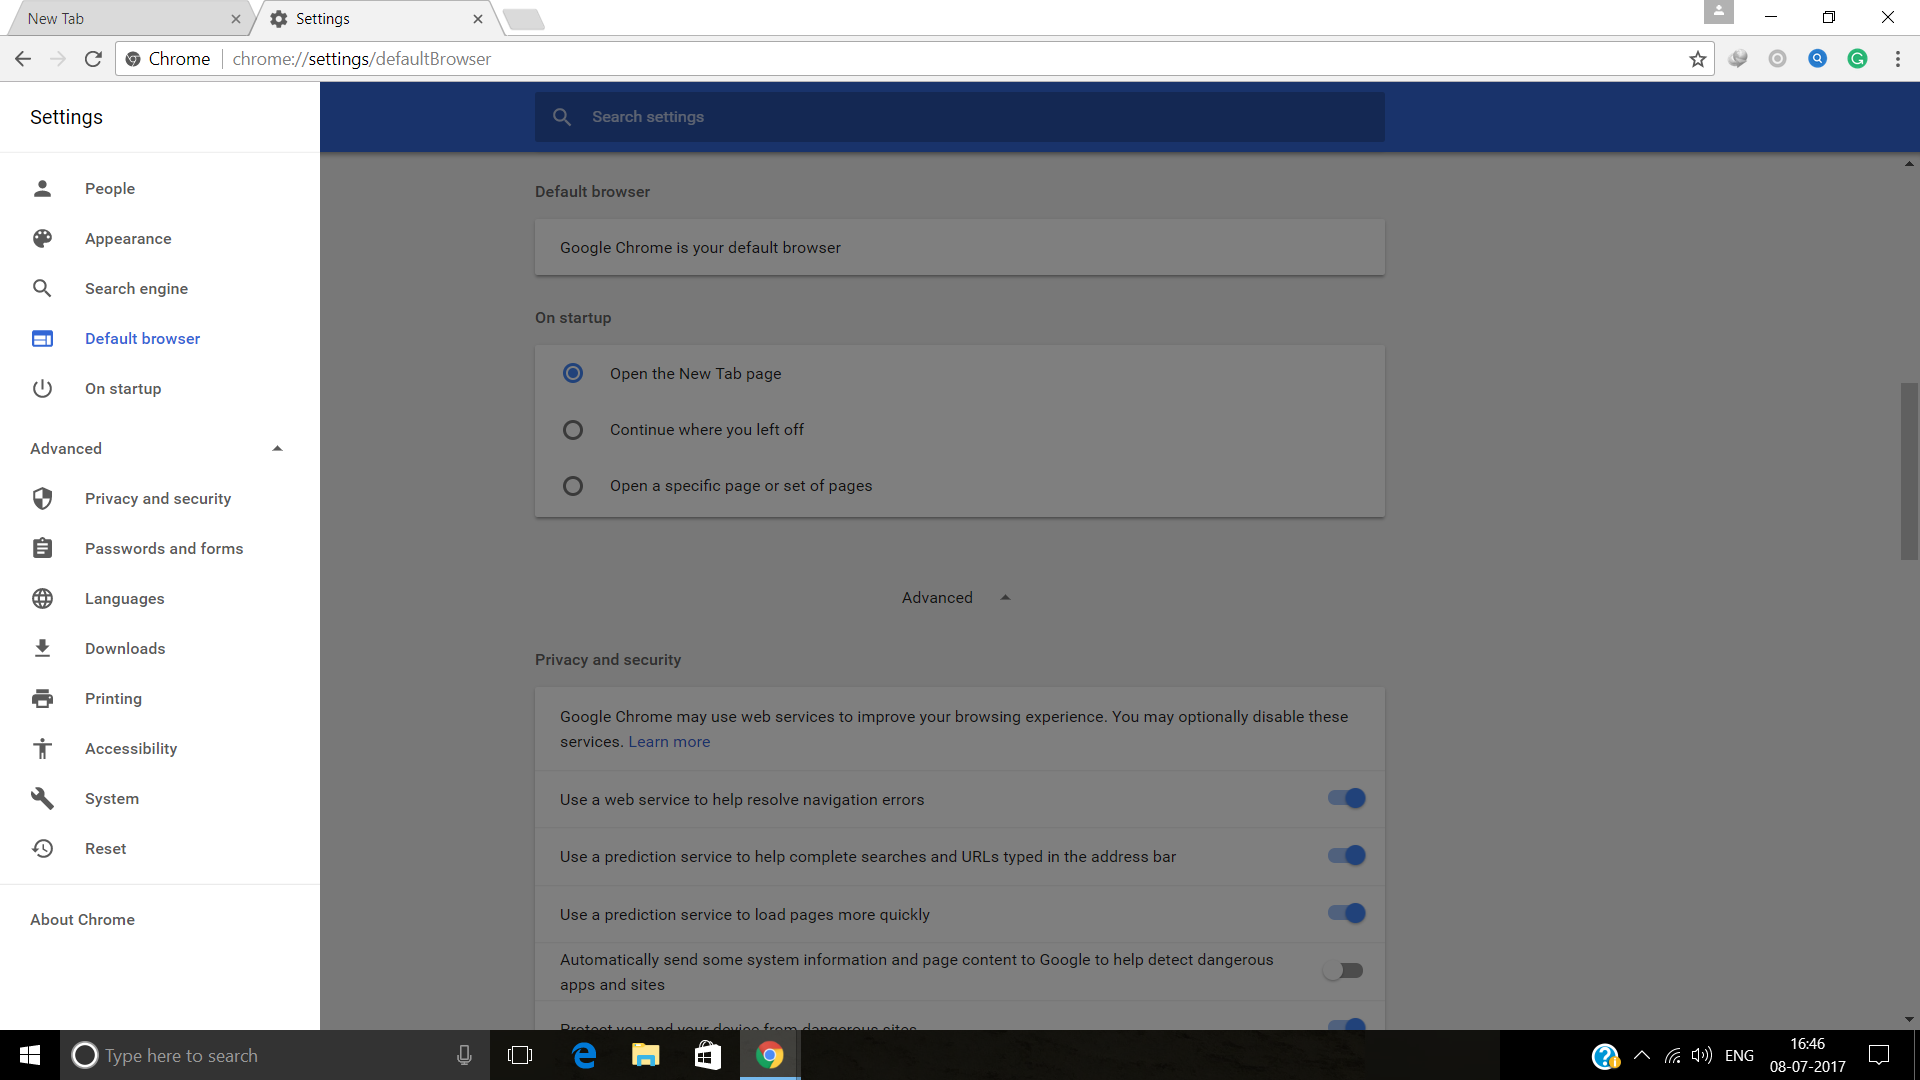Image resolution: width=1920 pixels, height=1080 pixels.
Task: Open Chrome's three-dot menu
Action: click(1897, 59)
